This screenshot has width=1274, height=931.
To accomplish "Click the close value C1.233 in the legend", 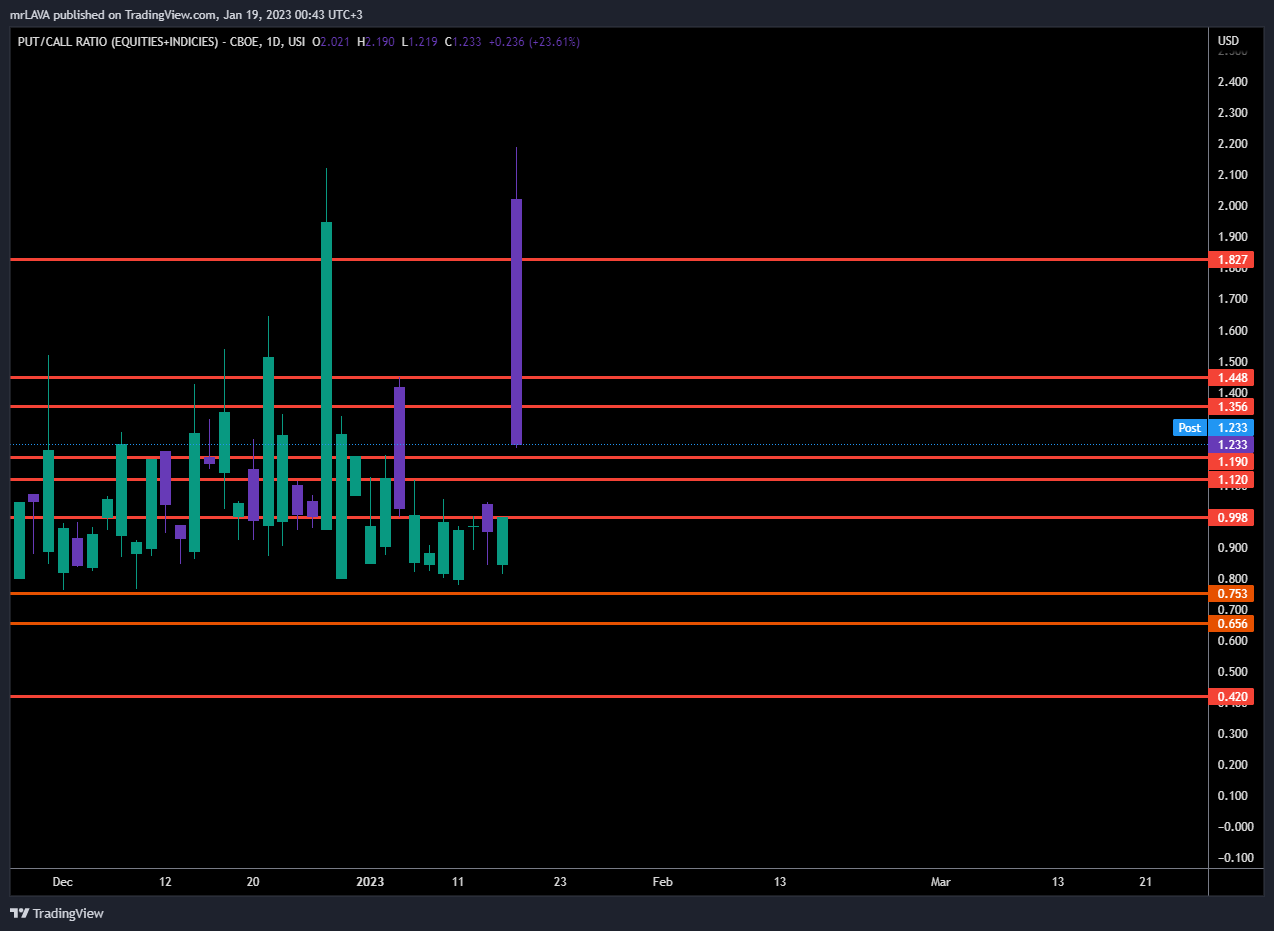I will [x=463, y=42].
